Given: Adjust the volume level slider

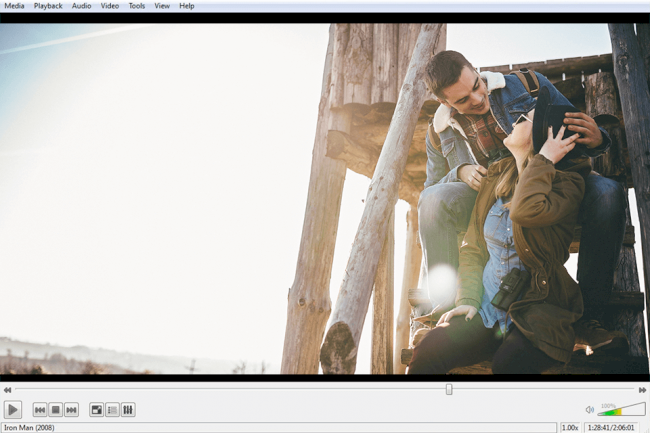Looking at the screenshot, I should [x=622, y=409].
